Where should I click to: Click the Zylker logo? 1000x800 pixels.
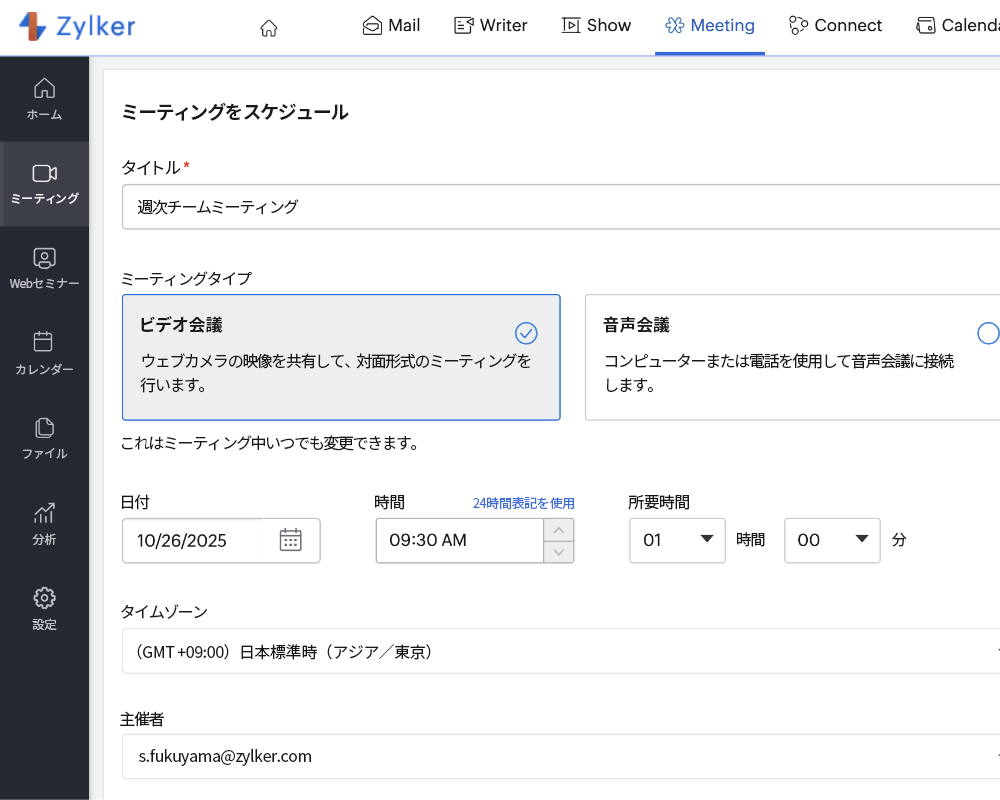[x=77, y=26]
